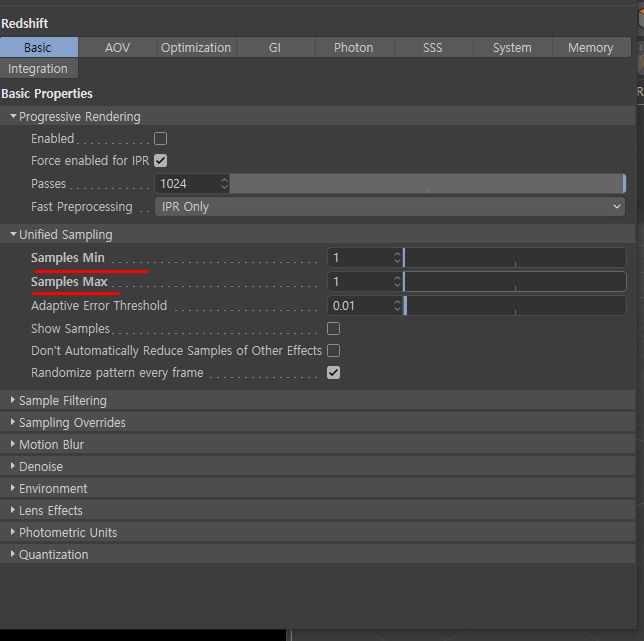Click the Redshift title text
The image size is (644, 641).
click(25, 23)
